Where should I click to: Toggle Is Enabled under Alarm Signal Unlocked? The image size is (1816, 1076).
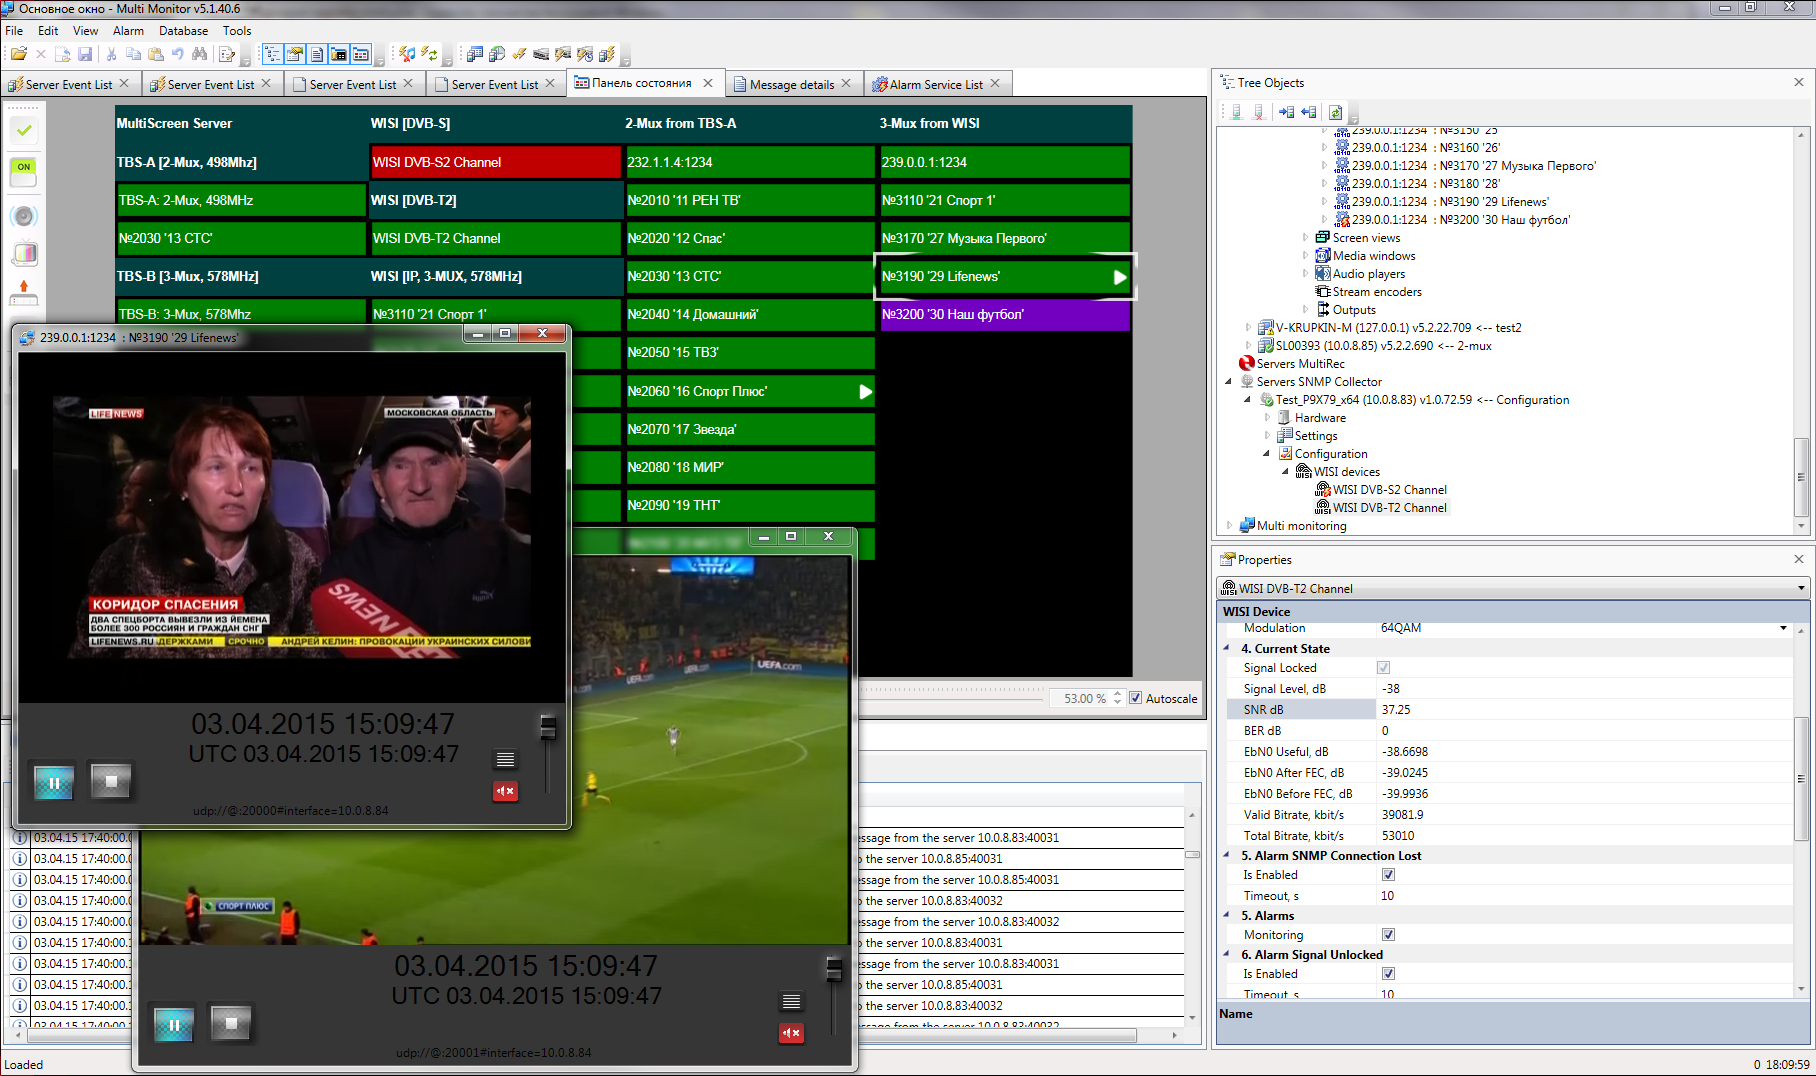pyautogui.click(x=1388, y=974)
